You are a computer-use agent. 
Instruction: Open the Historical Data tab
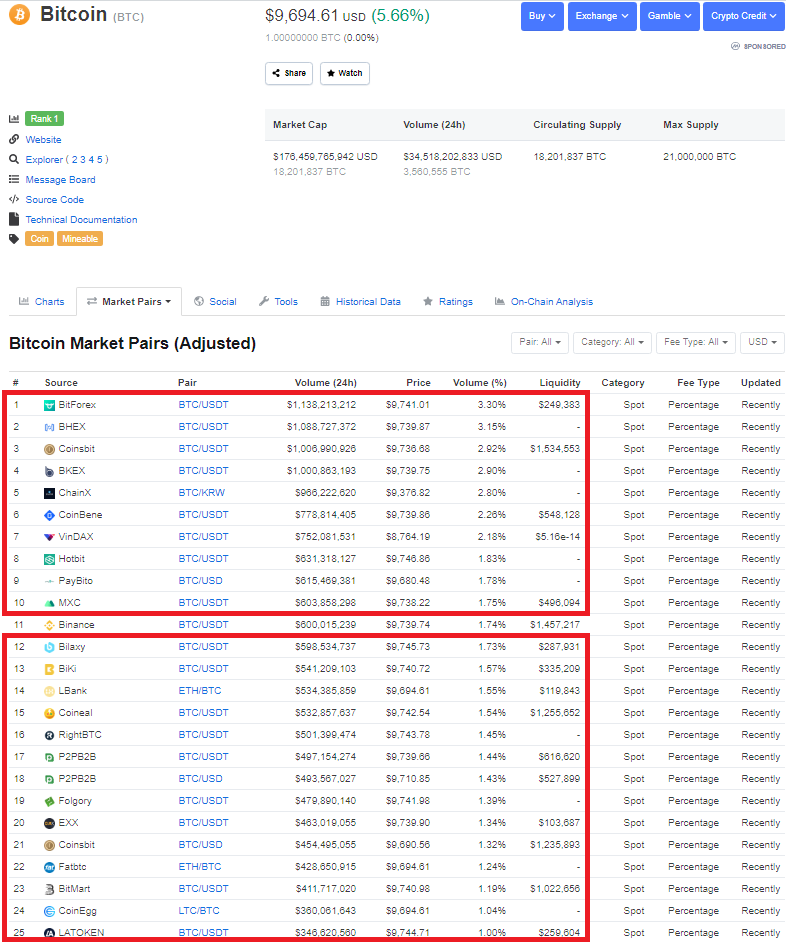click(x=361, y=302)
